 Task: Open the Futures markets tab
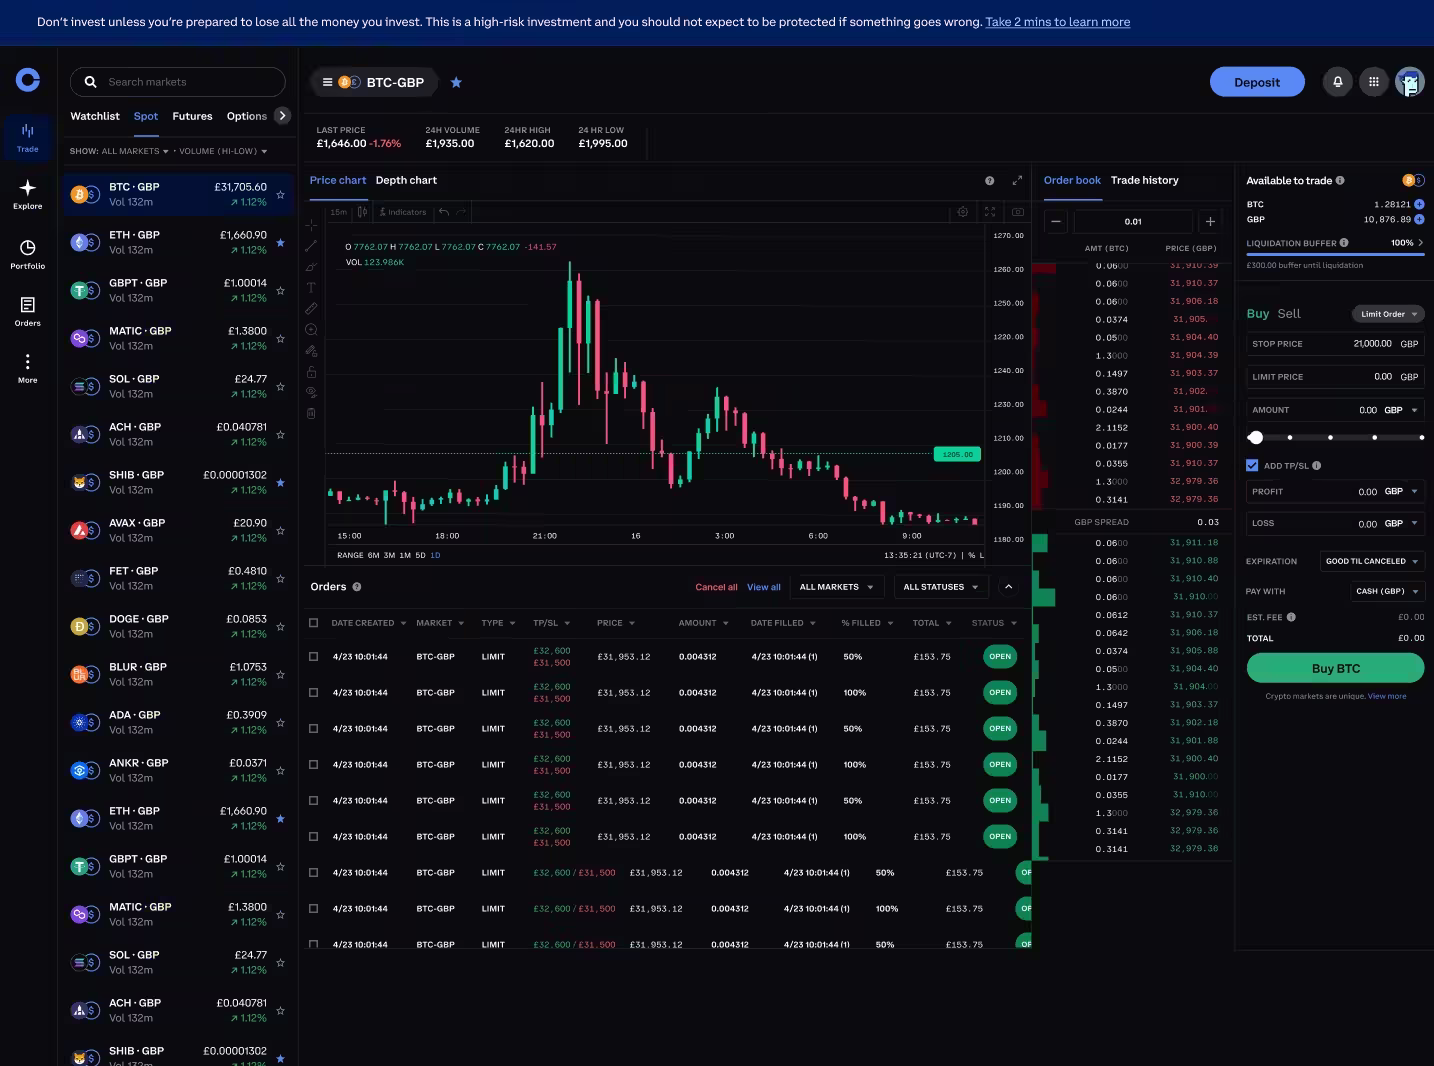tap(192, 116)
